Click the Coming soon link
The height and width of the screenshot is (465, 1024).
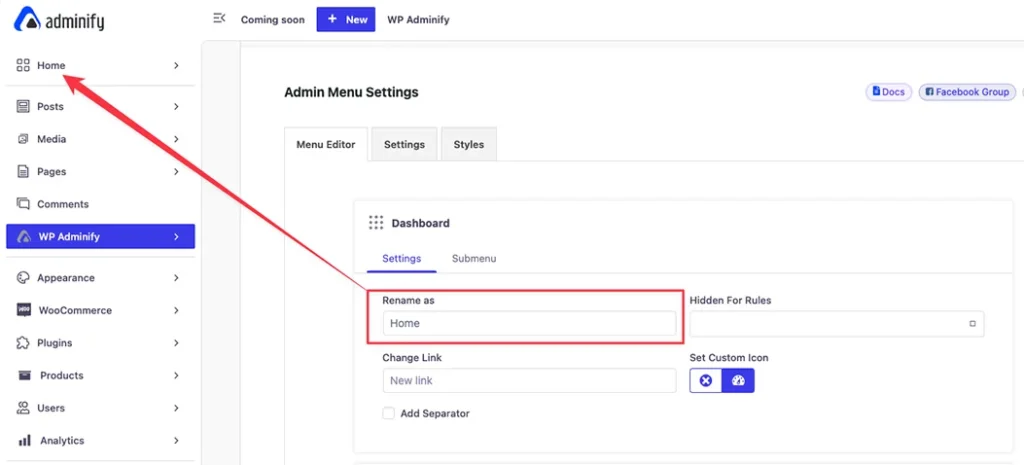tap(272, 20)
